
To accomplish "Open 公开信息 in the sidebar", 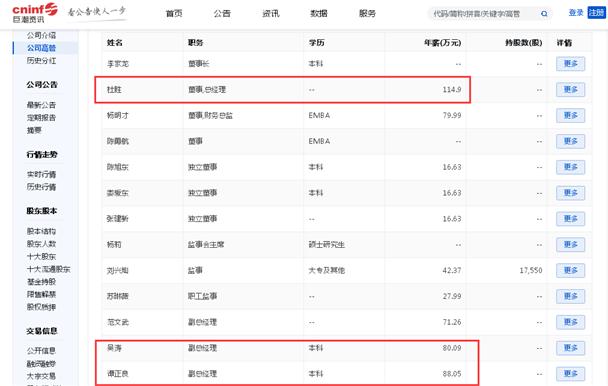I will (41, 351).
